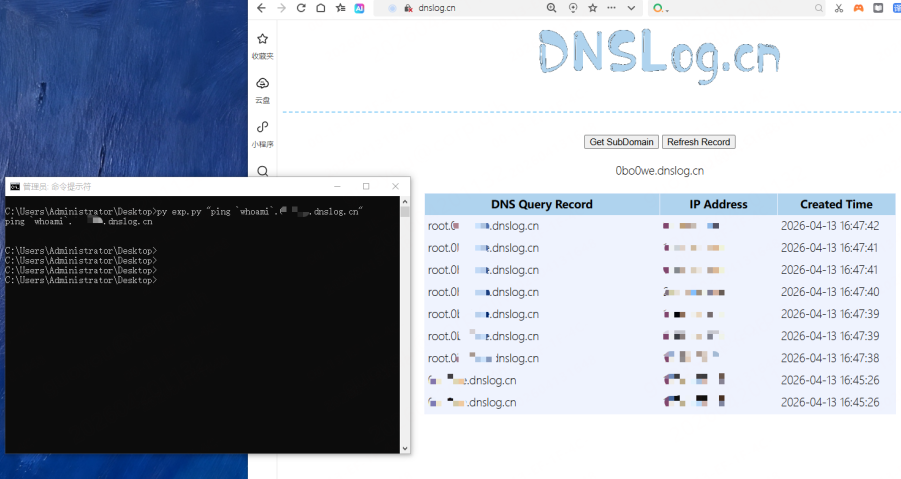The image size is (901, 479).
Task: Click the Refresh Record button
Action: point(698,142)
